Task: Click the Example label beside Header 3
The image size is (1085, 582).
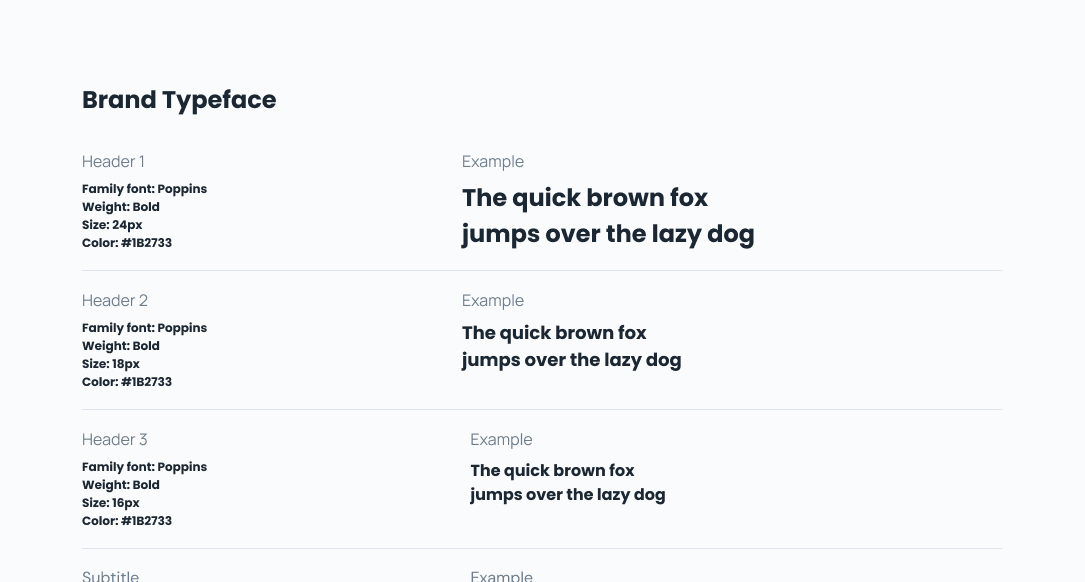Action: [501, 440]
